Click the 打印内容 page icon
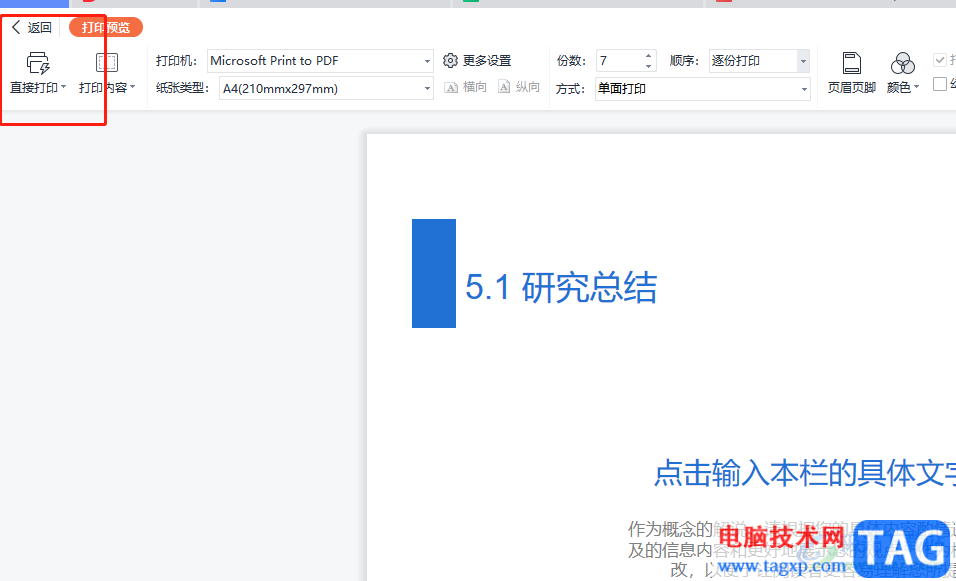956x581 pixels. tap(107, 63)
